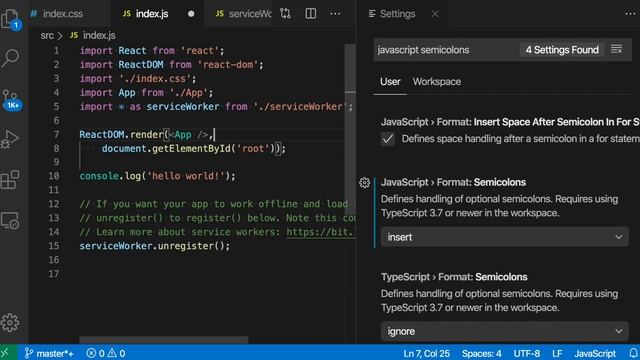Show errors and warnings in status bar

tap(106, 353)
